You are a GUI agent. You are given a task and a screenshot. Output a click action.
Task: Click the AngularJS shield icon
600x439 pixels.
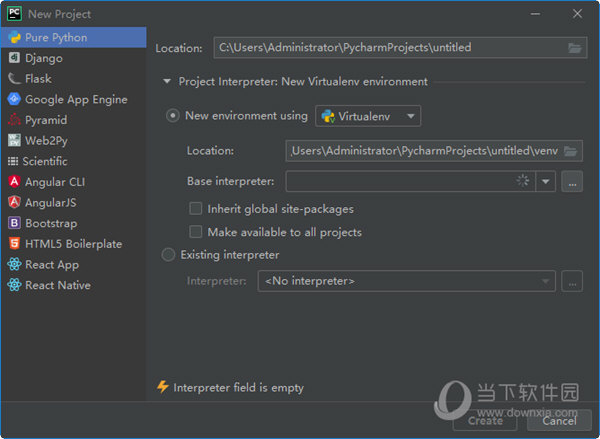[14, 202]
